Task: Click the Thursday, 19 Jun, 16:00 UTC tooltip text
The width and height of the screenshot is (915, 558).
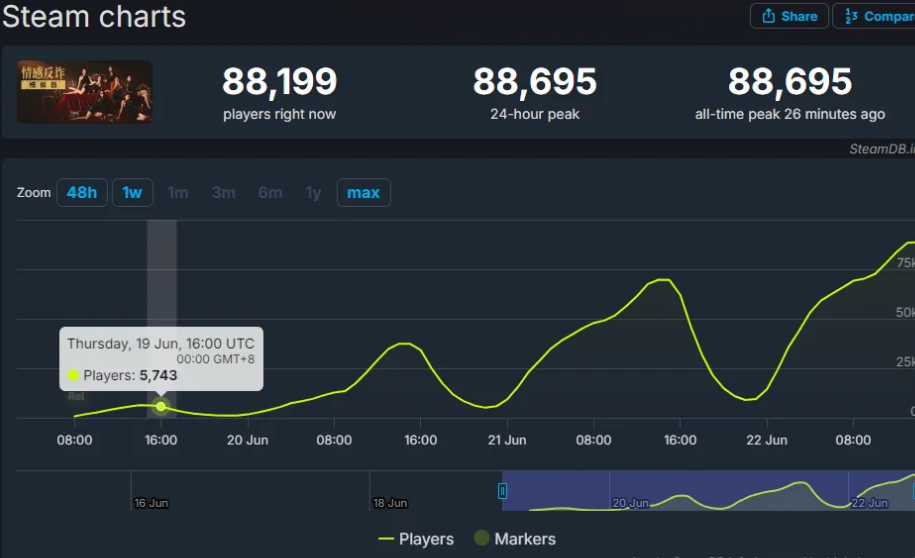Action: 160,343
